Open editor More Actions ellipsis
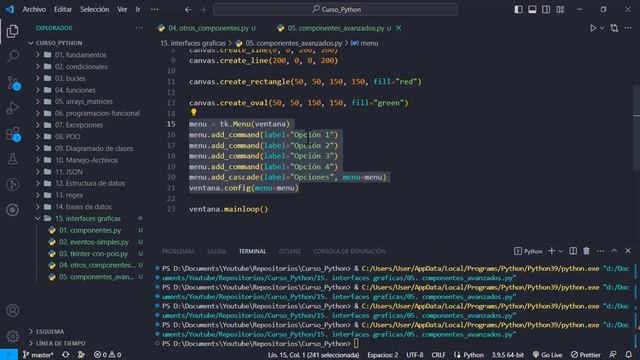This screenshot has width=640, height=360. point(628,28)
